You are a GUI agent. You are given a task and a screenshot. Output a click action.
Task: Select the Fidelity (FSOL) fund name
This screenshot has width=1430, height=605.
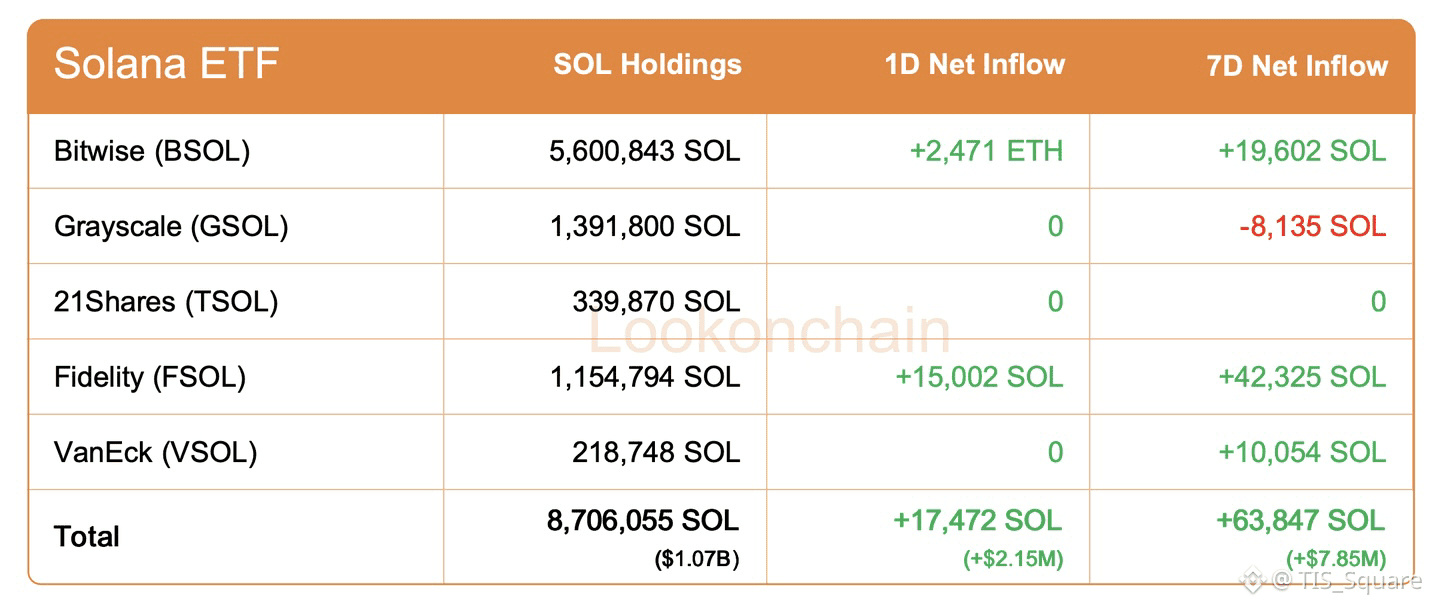coord(150,377)
